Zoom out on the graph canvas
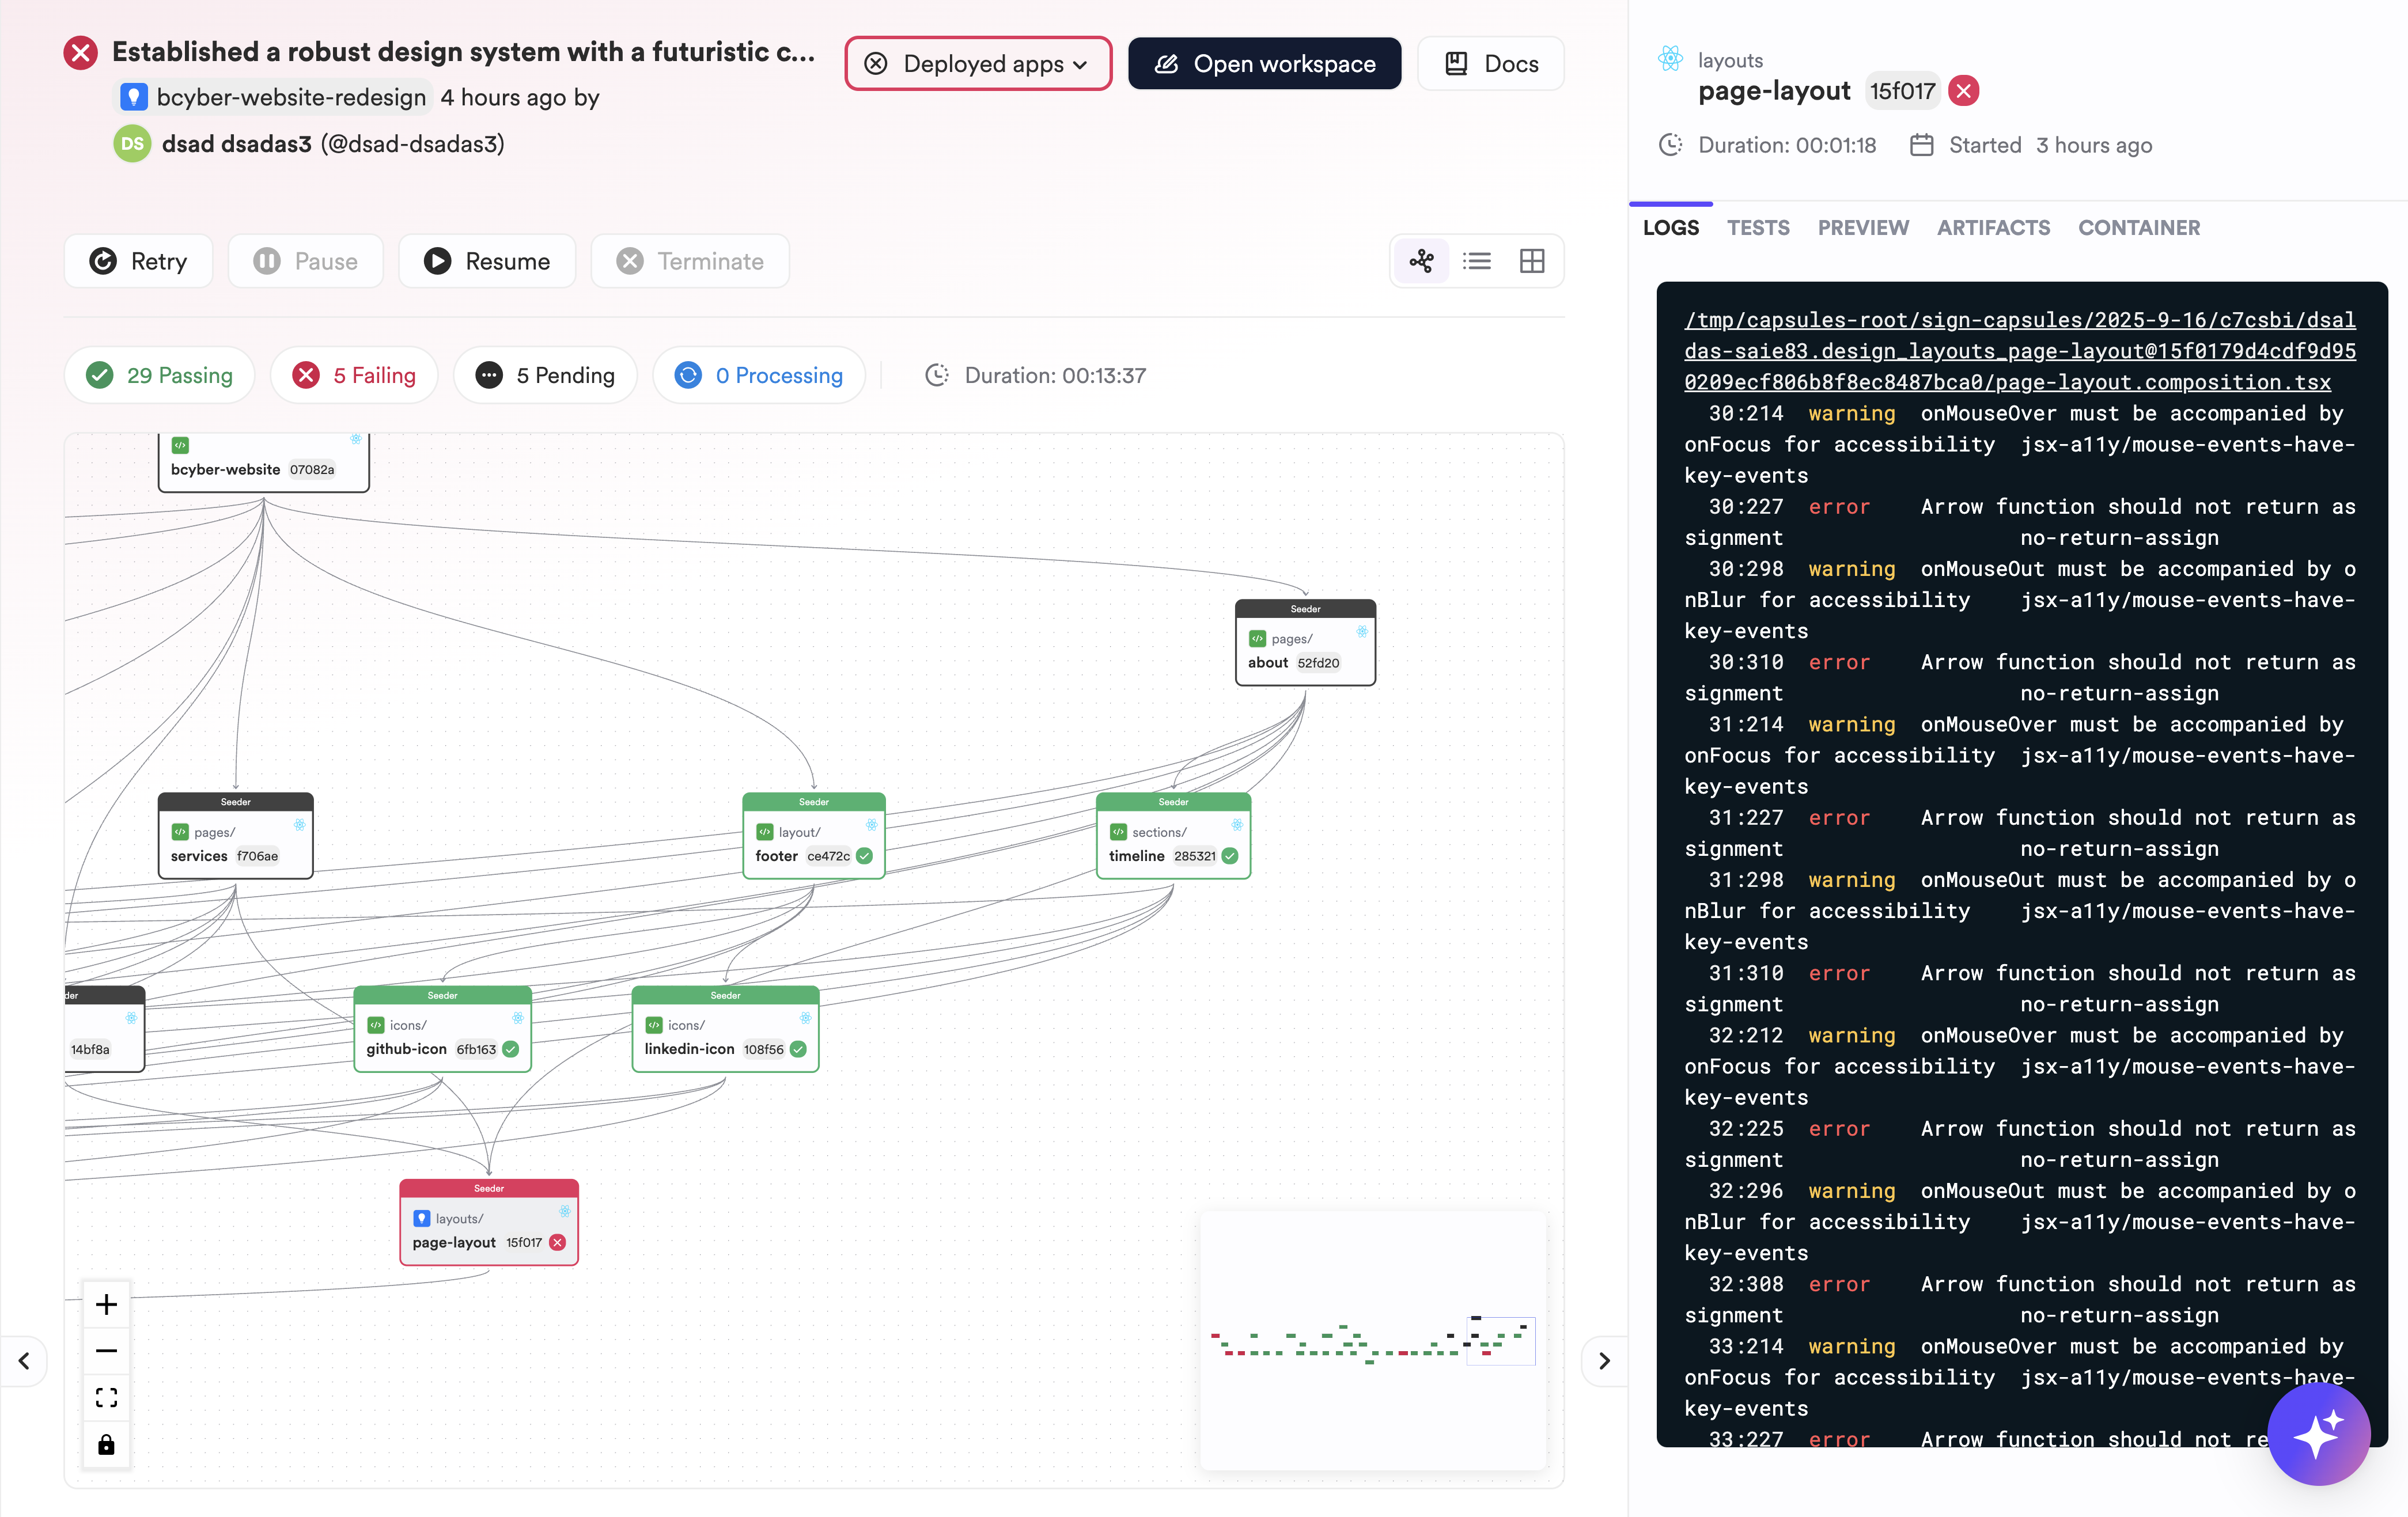This screenshot has width=2408, height=1517. (107, 1351)
